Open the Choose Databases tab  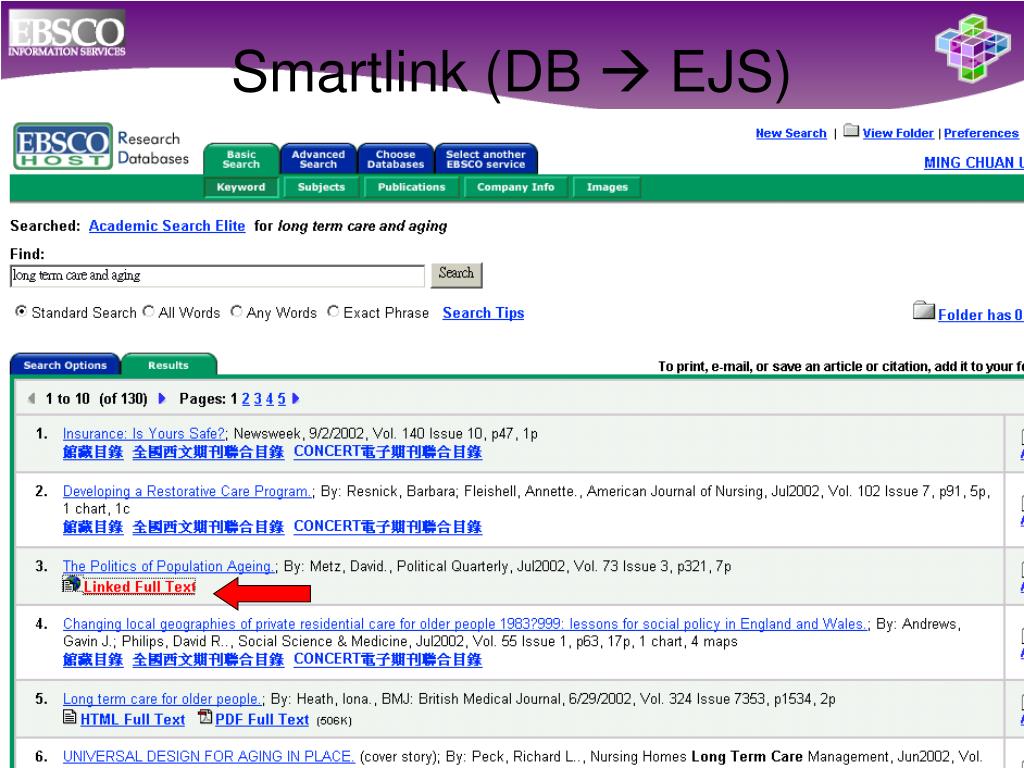395,159
